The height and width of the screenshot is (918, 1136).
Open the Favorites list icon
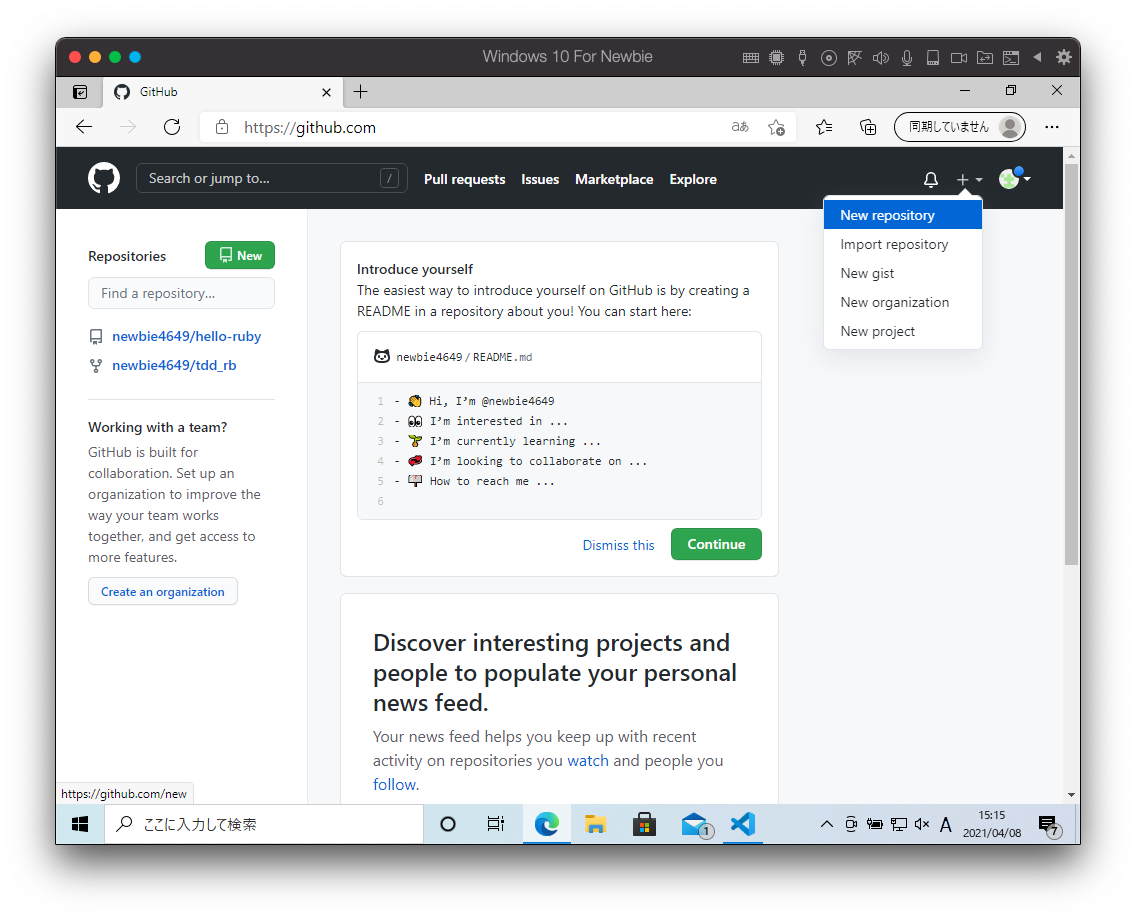click(824, 128)
